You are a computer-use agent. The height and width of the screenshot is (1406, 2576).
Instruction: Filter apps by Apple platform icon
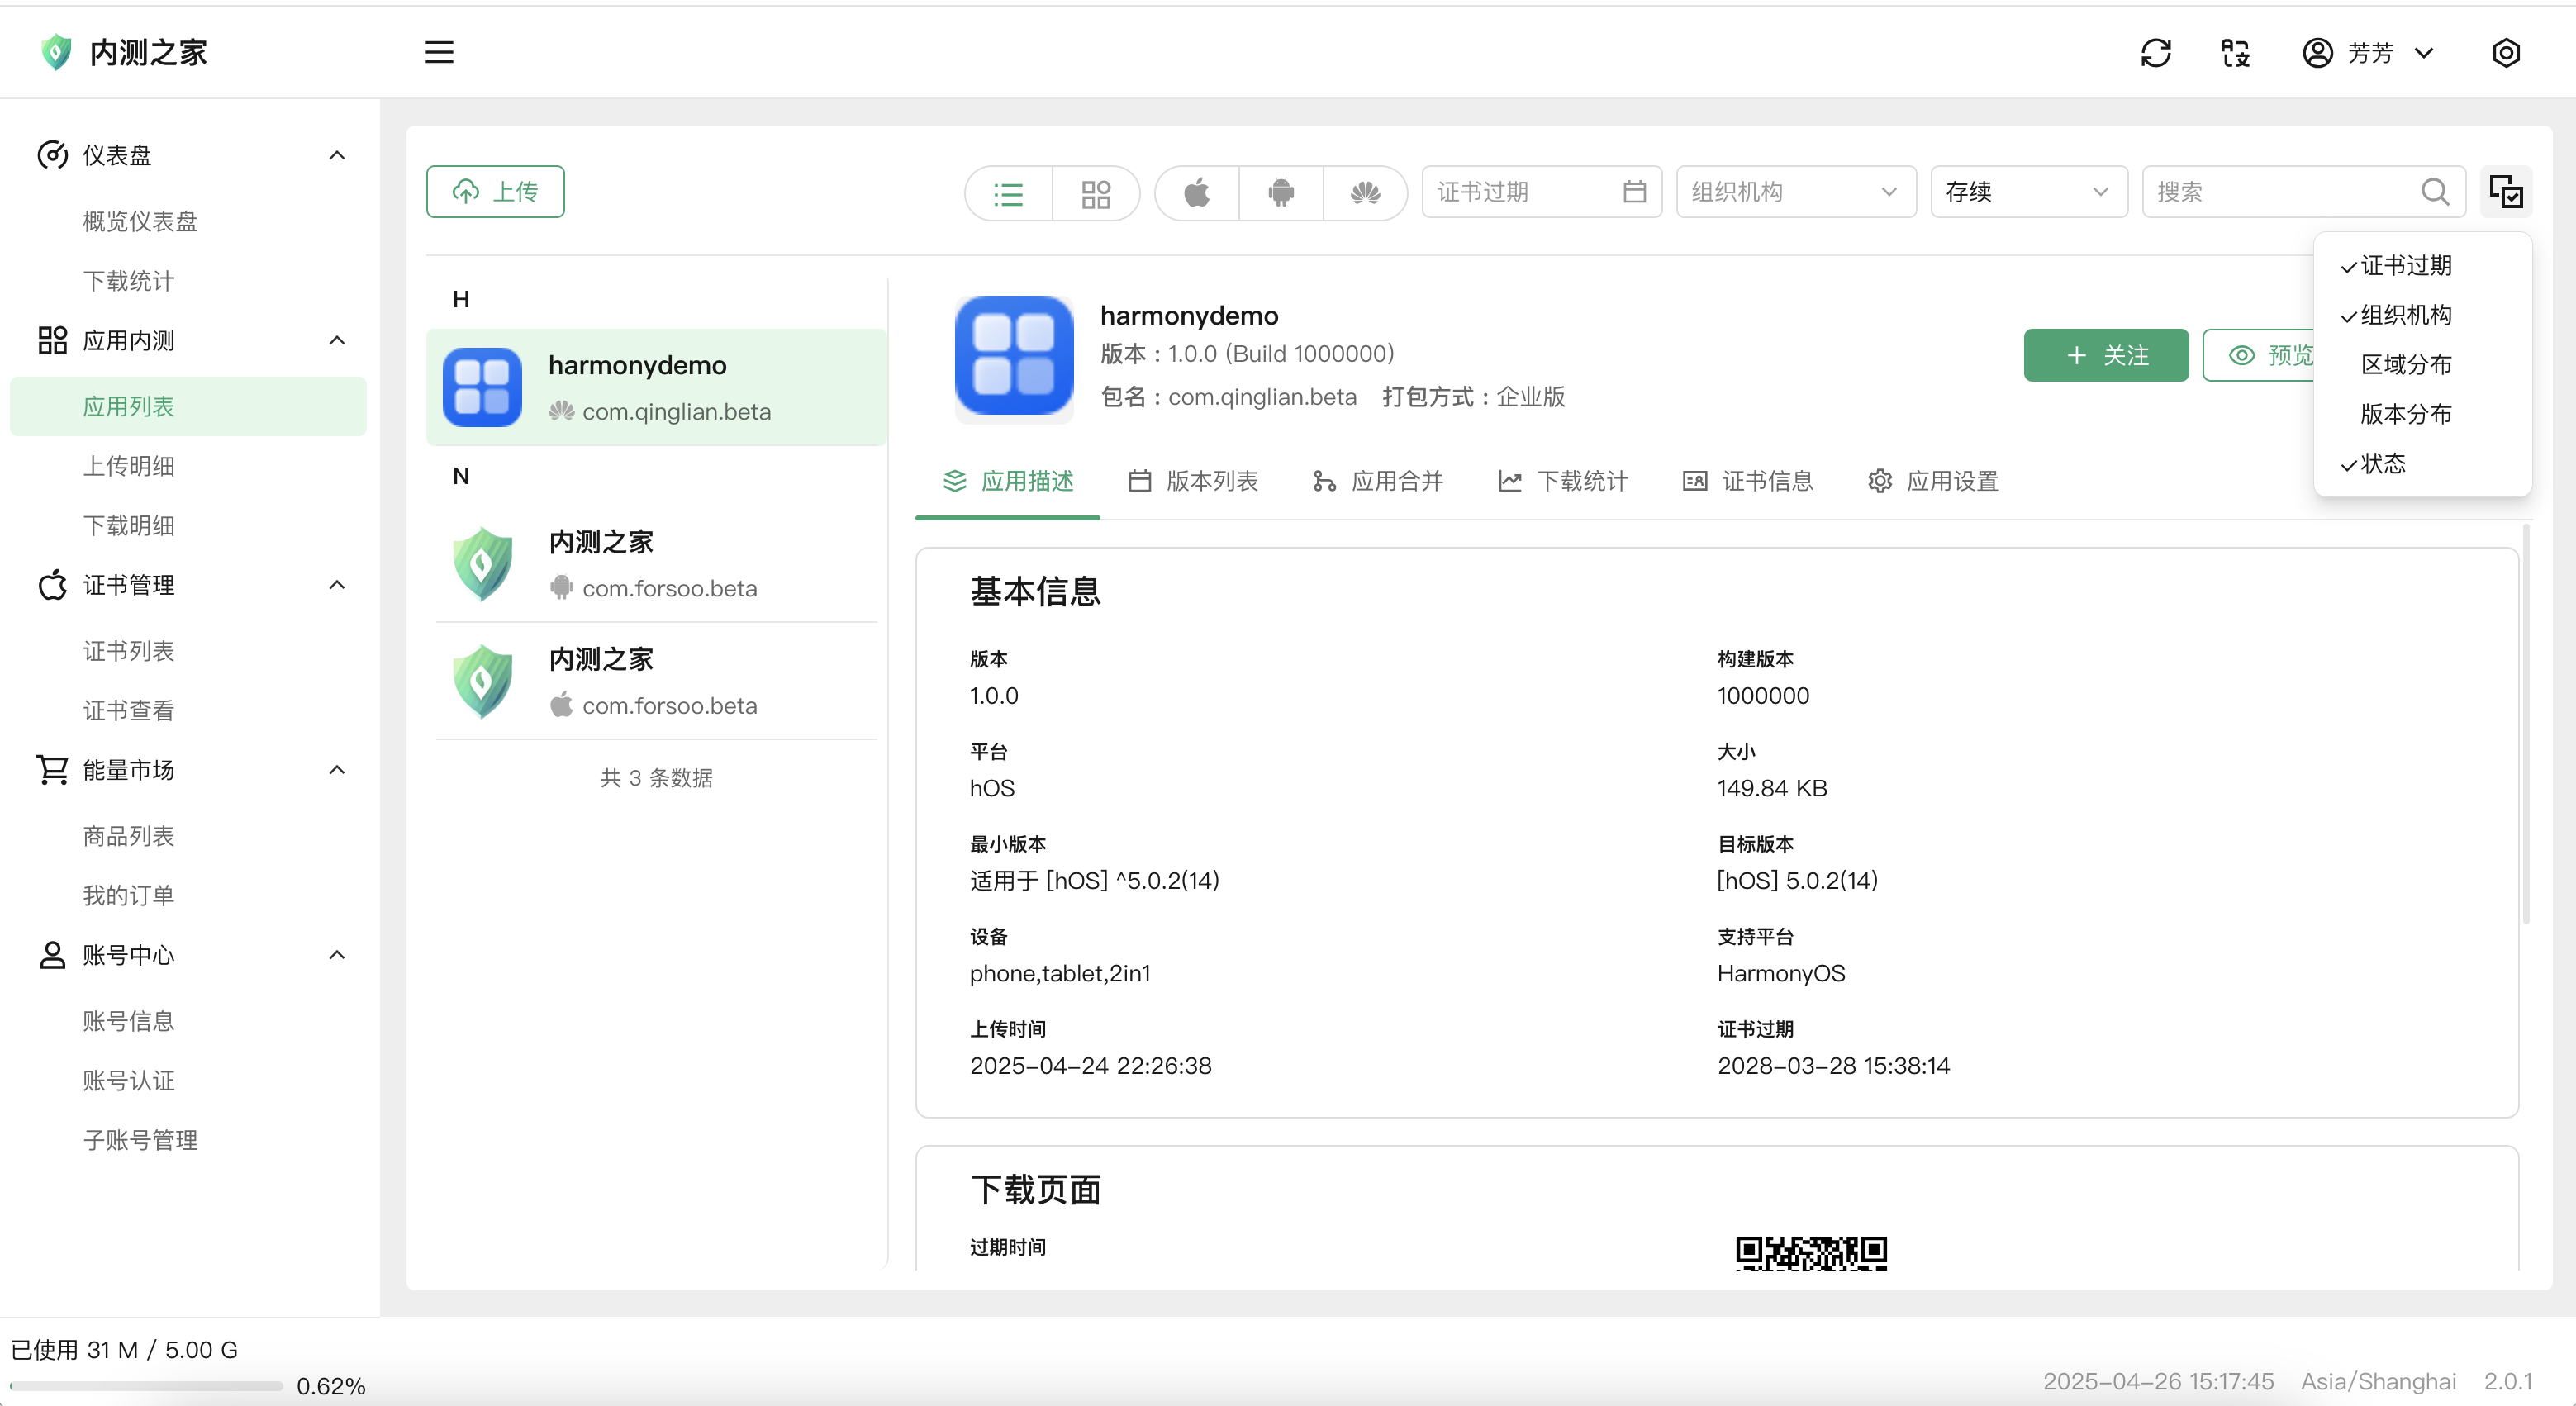pyautogui.click(x=1197, y=192)
